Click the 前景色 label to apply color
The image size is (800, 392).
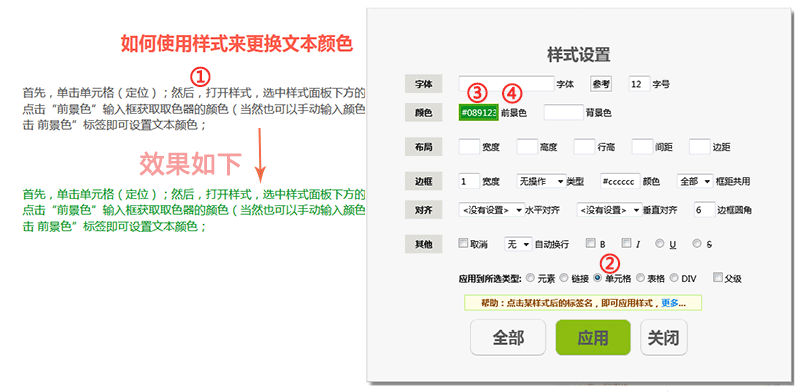click(x=513, y=113)
